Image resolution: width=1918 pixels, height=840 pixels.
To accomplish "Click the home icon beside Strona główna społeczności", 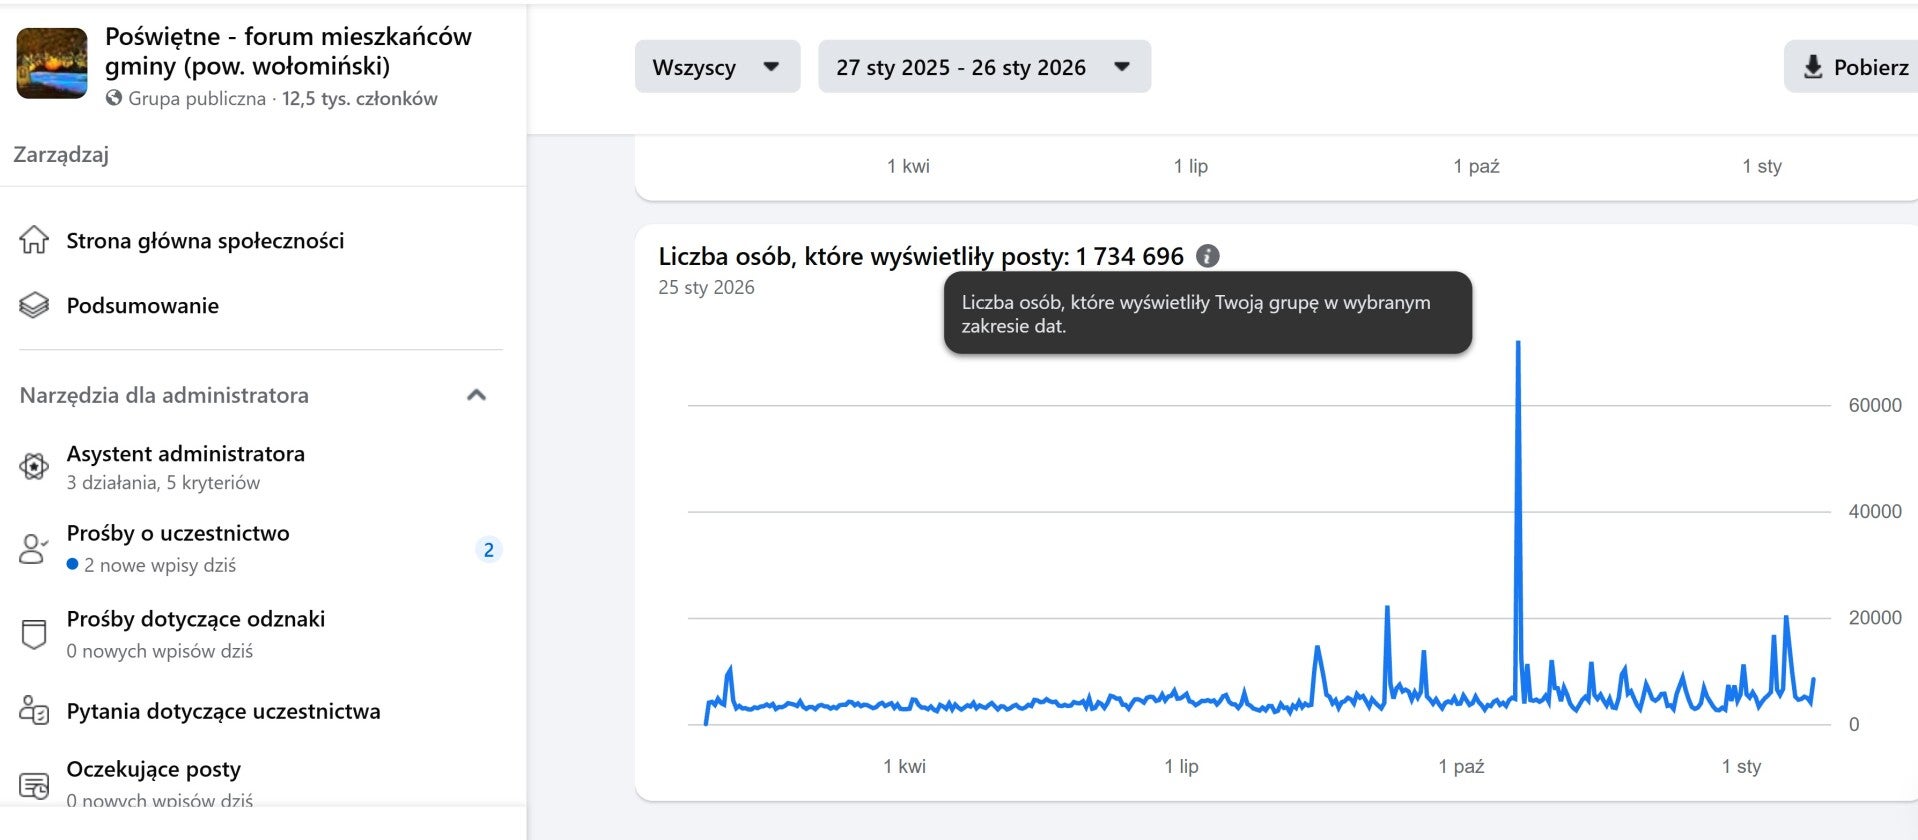I will click(x=34, y=241).
